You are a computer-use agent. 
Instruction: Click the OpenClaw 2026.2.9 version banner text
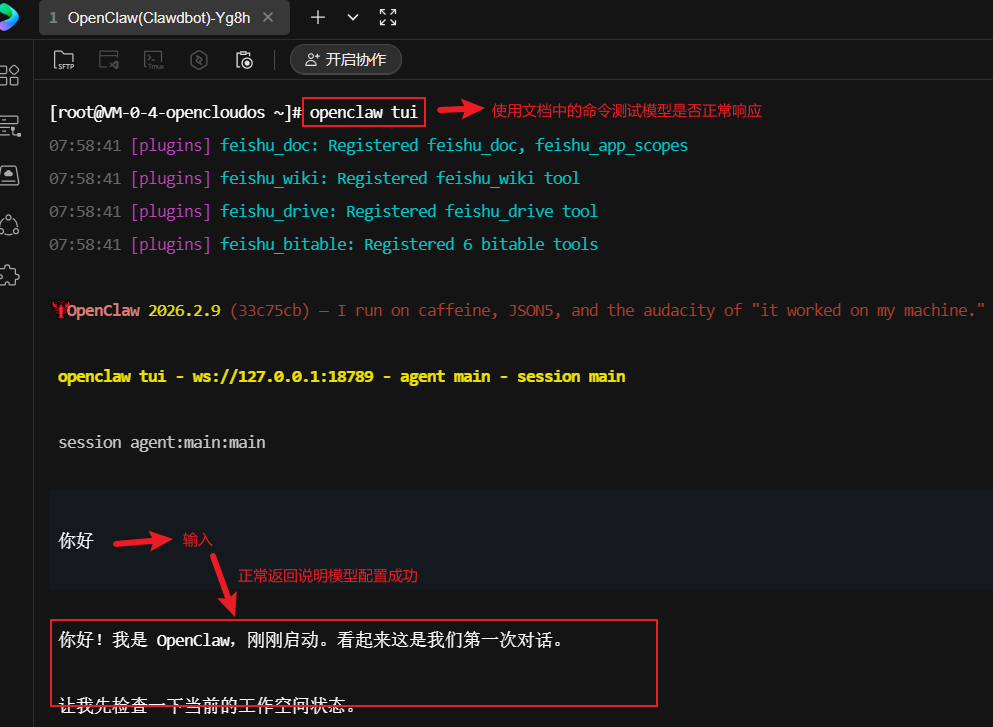pos(136,310)
